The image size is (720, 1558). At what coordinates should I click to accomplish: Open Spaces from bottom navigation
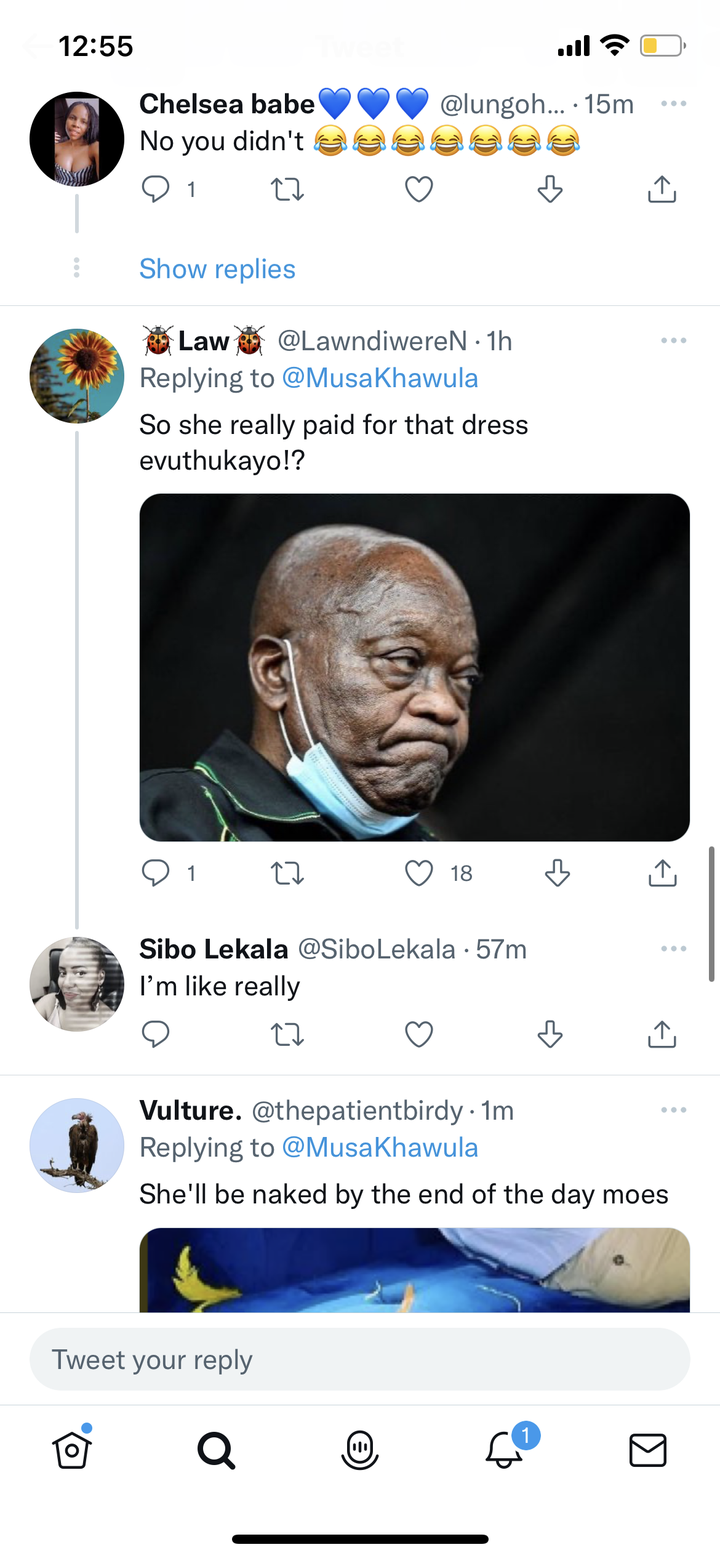(x=360, y=1449)
